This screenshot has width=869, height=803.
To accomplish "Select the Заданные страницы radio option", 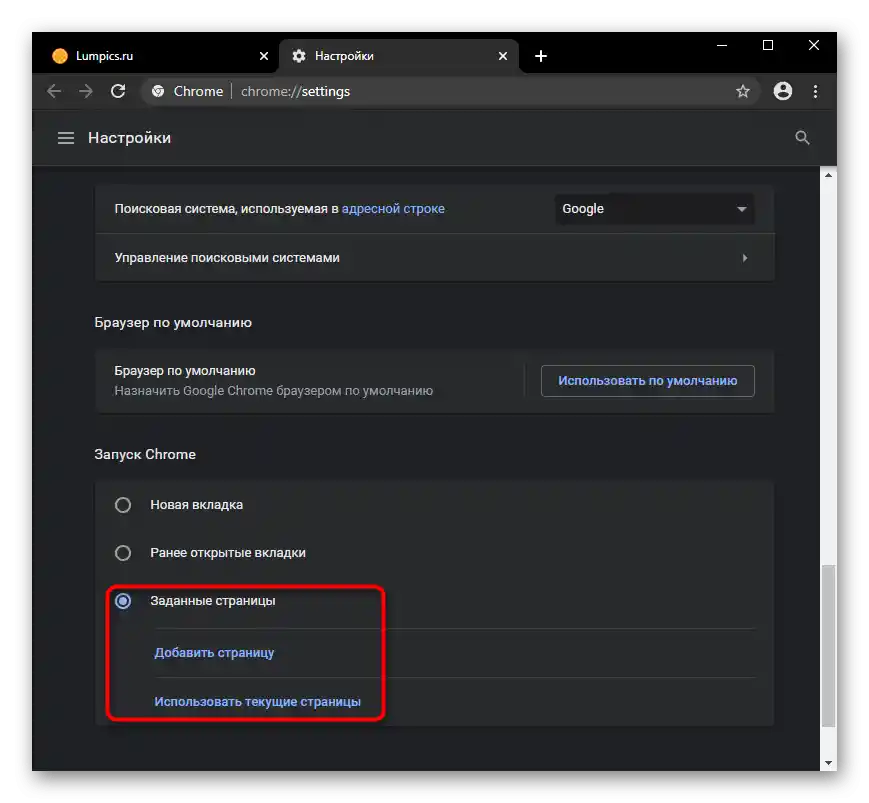I will [123, 601].
